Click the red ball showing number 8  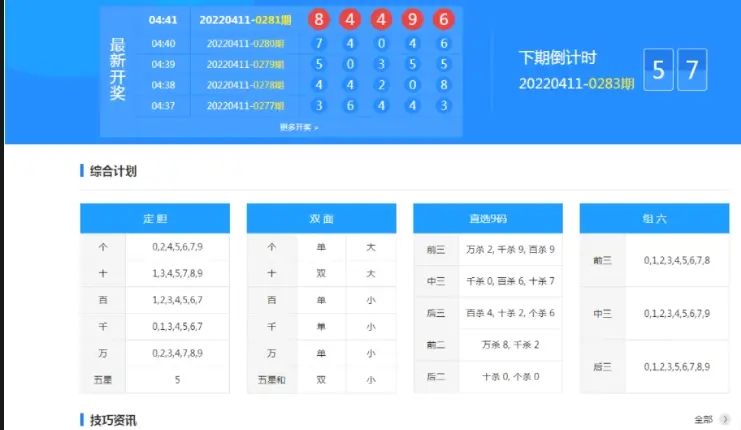click(318, 19)
